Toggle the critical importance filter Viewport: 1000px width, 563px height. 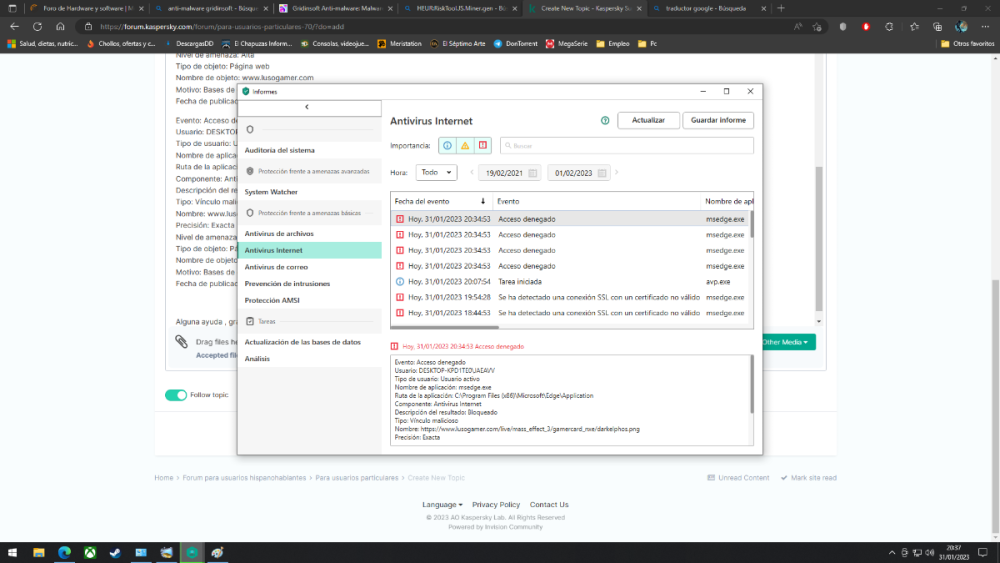coord(483,145)
